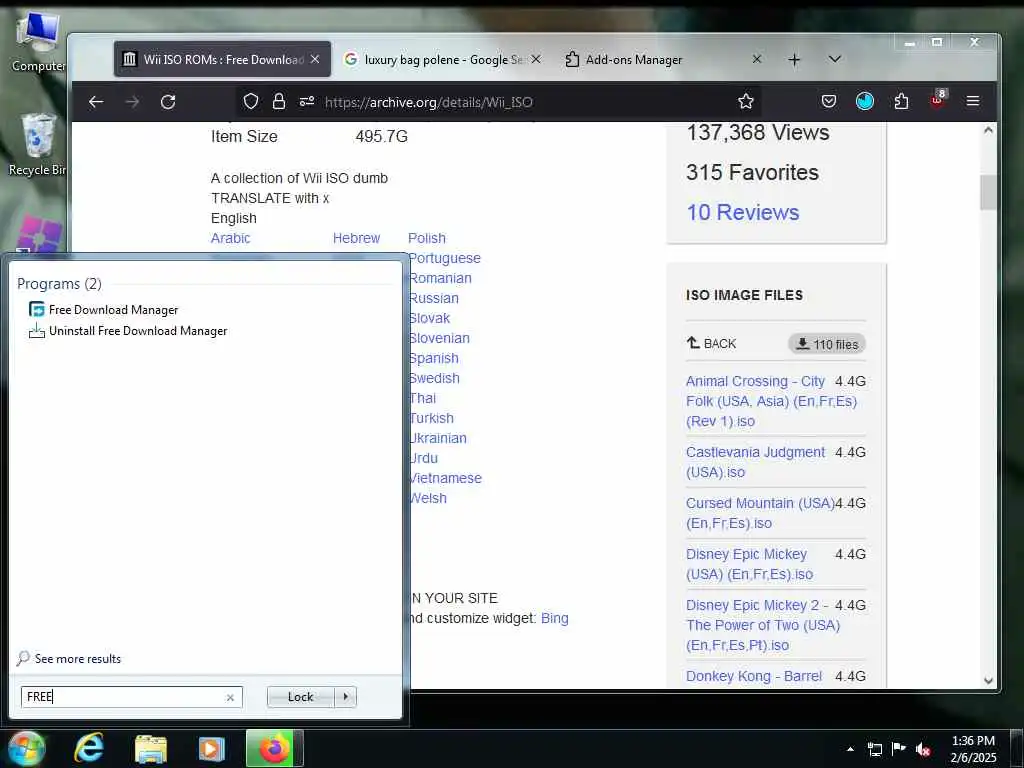Open the Extensions puzzle piece icon
Screen dimensions: 1024x768
point(901,101)
